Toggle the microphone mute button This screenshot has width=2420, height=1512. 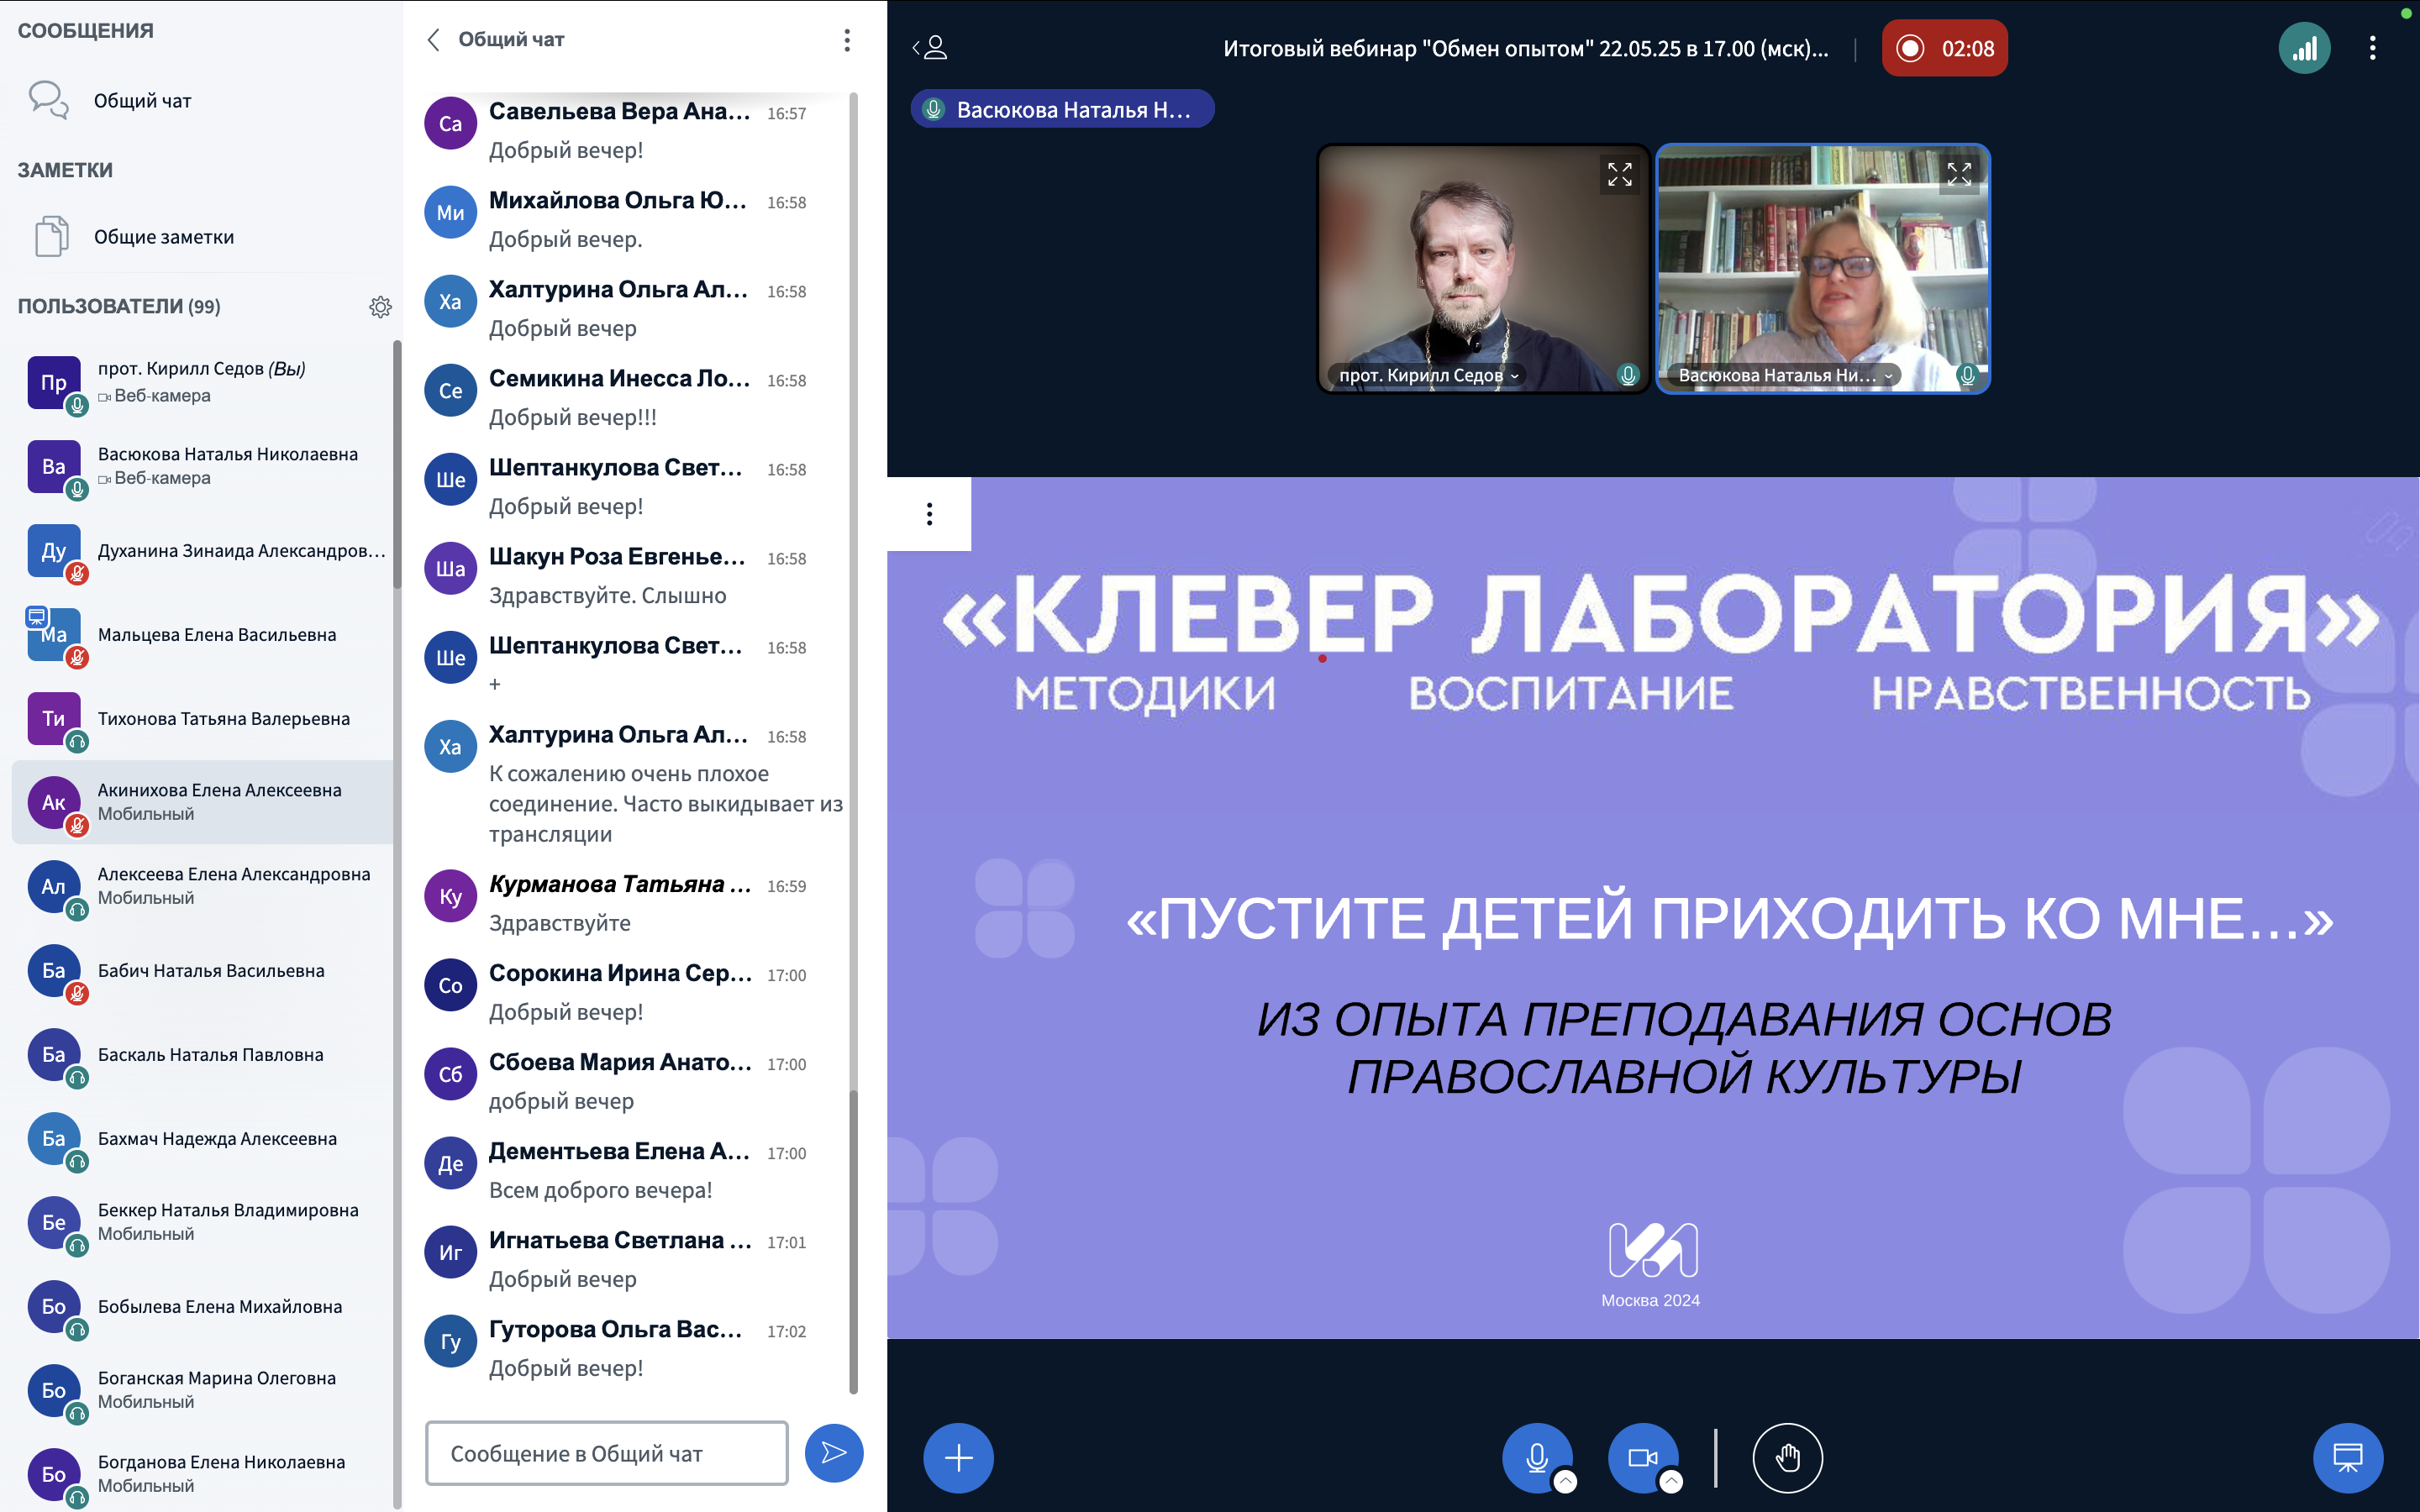(x=1536, y=1456)
